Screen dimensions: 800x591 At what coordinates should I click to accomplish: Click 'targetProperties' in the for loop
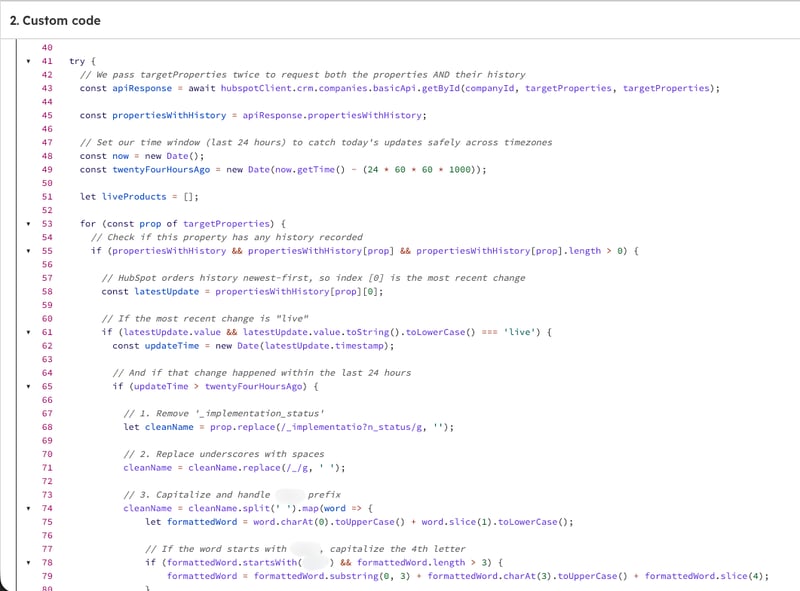226,224
